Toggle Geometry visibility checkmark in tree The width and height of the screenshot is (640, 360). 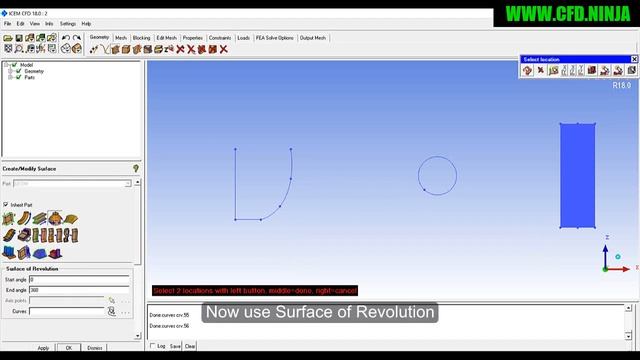pos(18,71)
